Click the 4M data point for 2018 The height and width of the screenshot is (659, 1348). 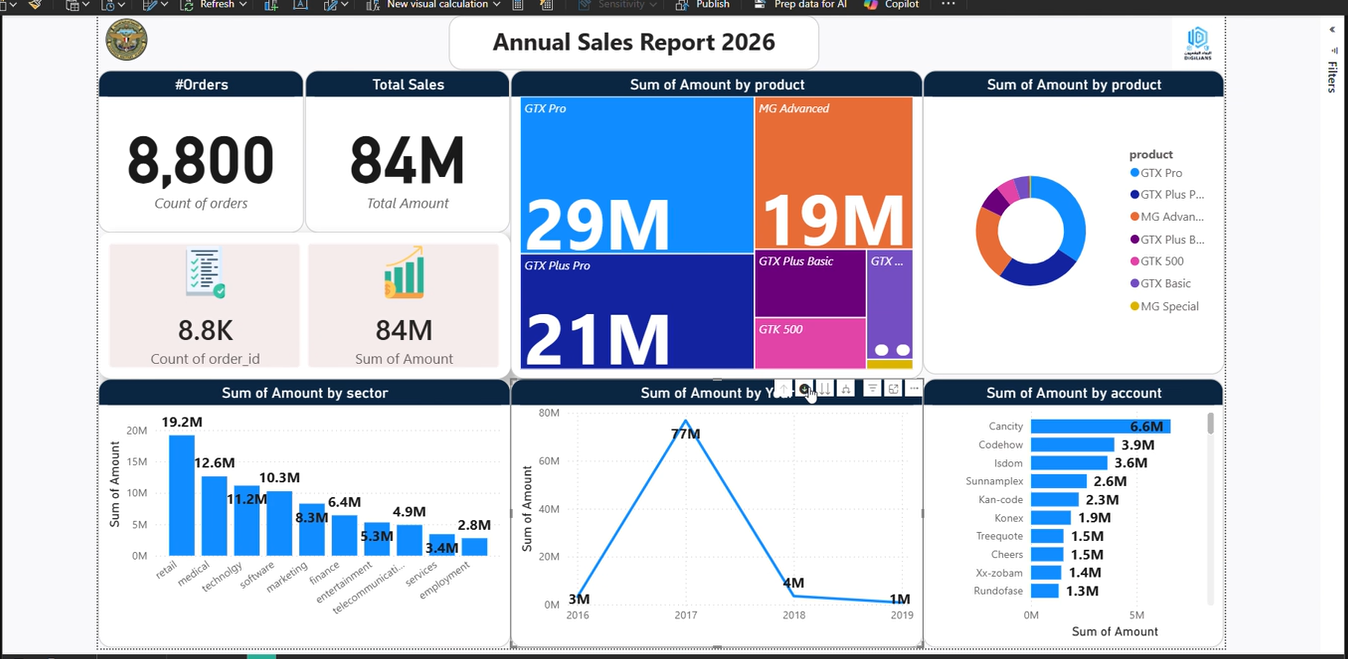click(793, 595)
